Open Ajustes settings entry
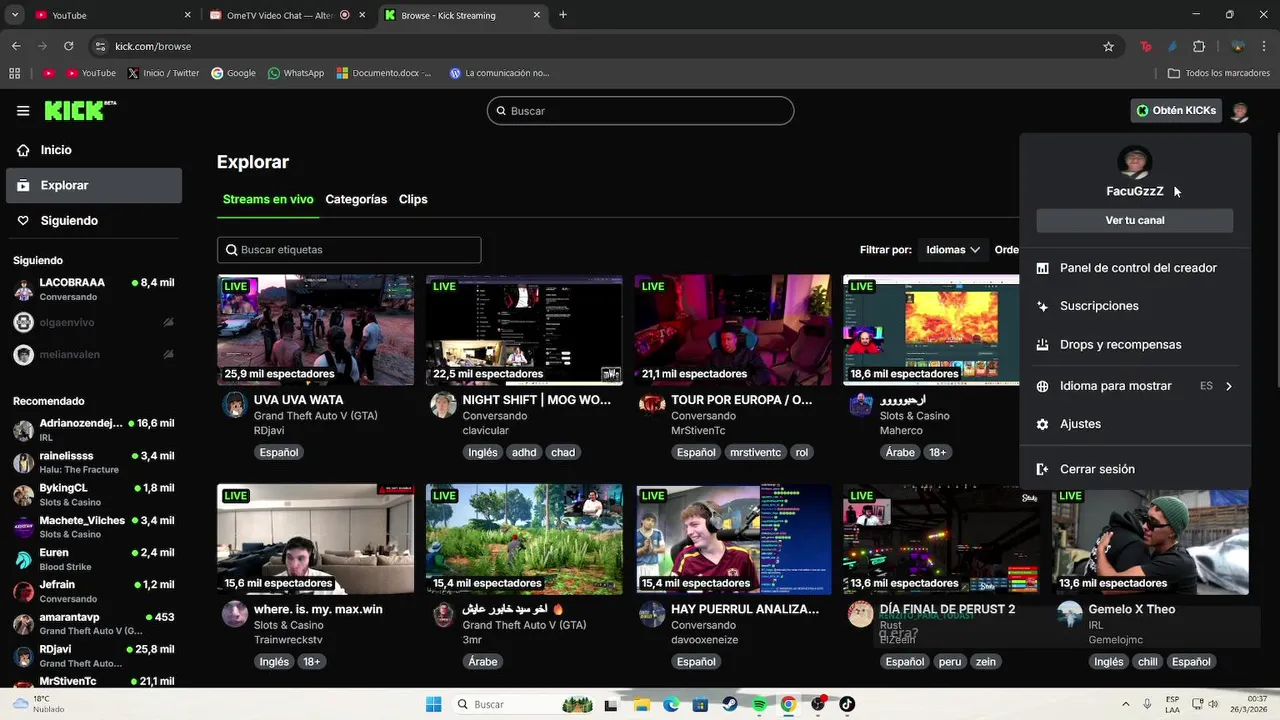1280x720 pixels. tap(1135, 424)
